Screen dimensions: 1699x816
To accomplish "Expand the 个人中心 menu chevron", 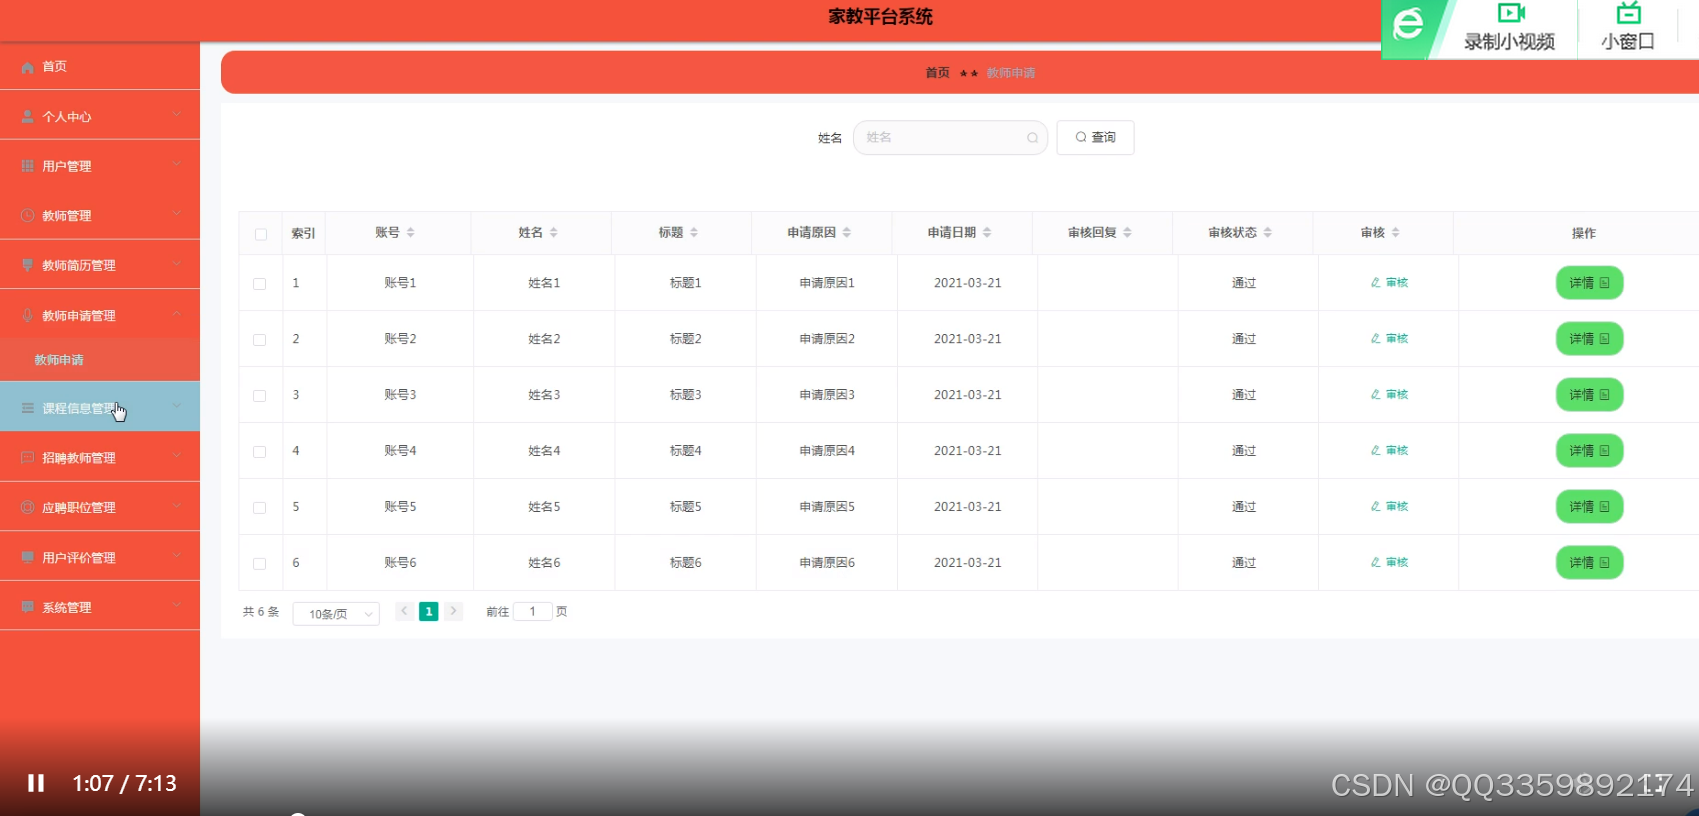I will click(176, 115).
